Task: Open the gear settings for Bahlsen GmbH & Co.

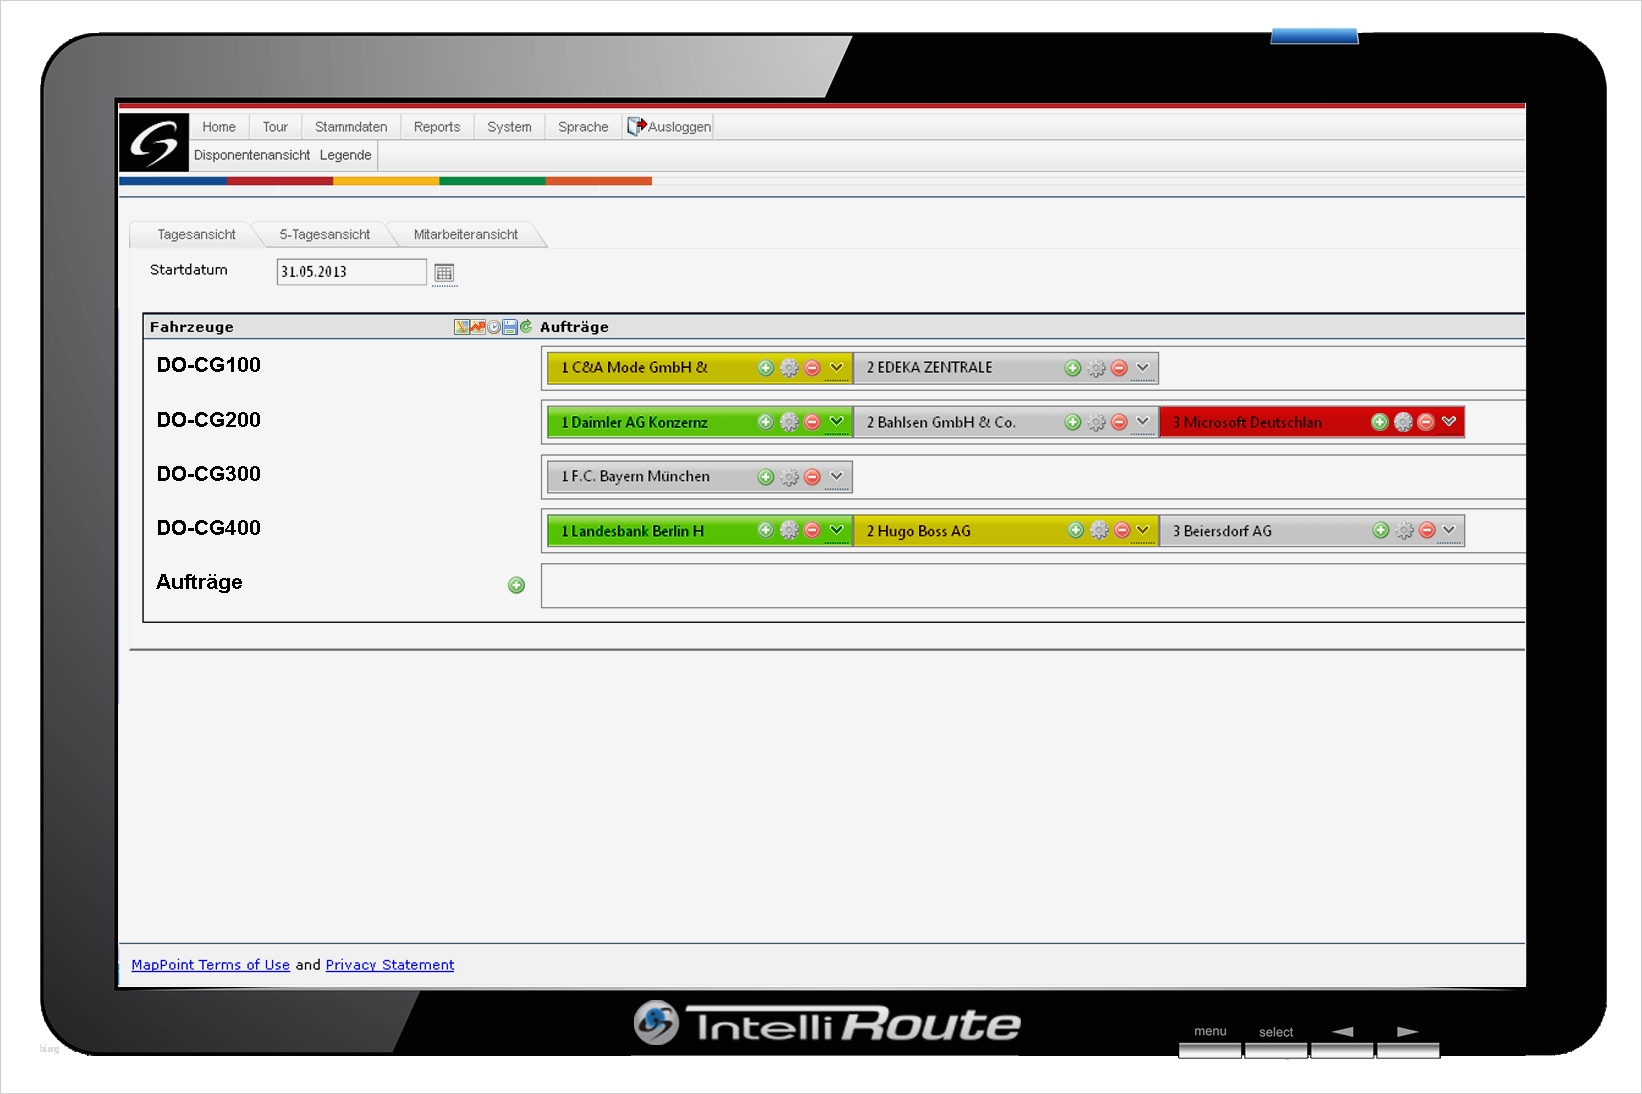Action: (x=1097, y=422)
